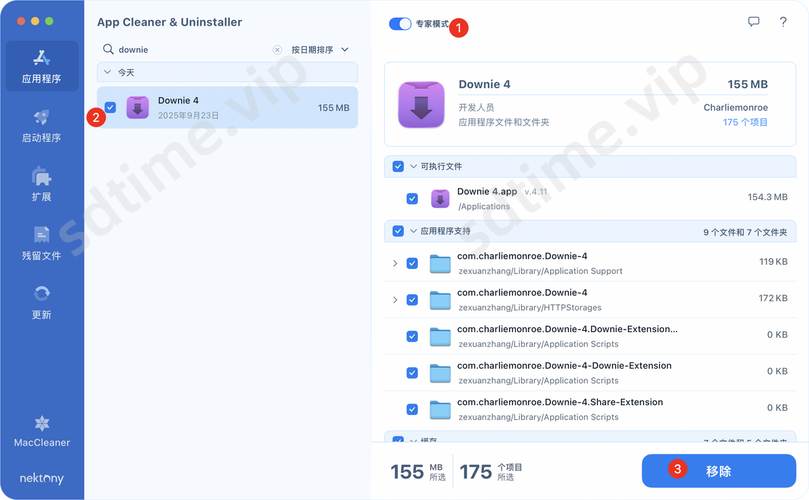This screenshot has width=809, height=500.
Task: Uncheck the 应用程序支持 section checkbox
Action: [x=398, y=231]
